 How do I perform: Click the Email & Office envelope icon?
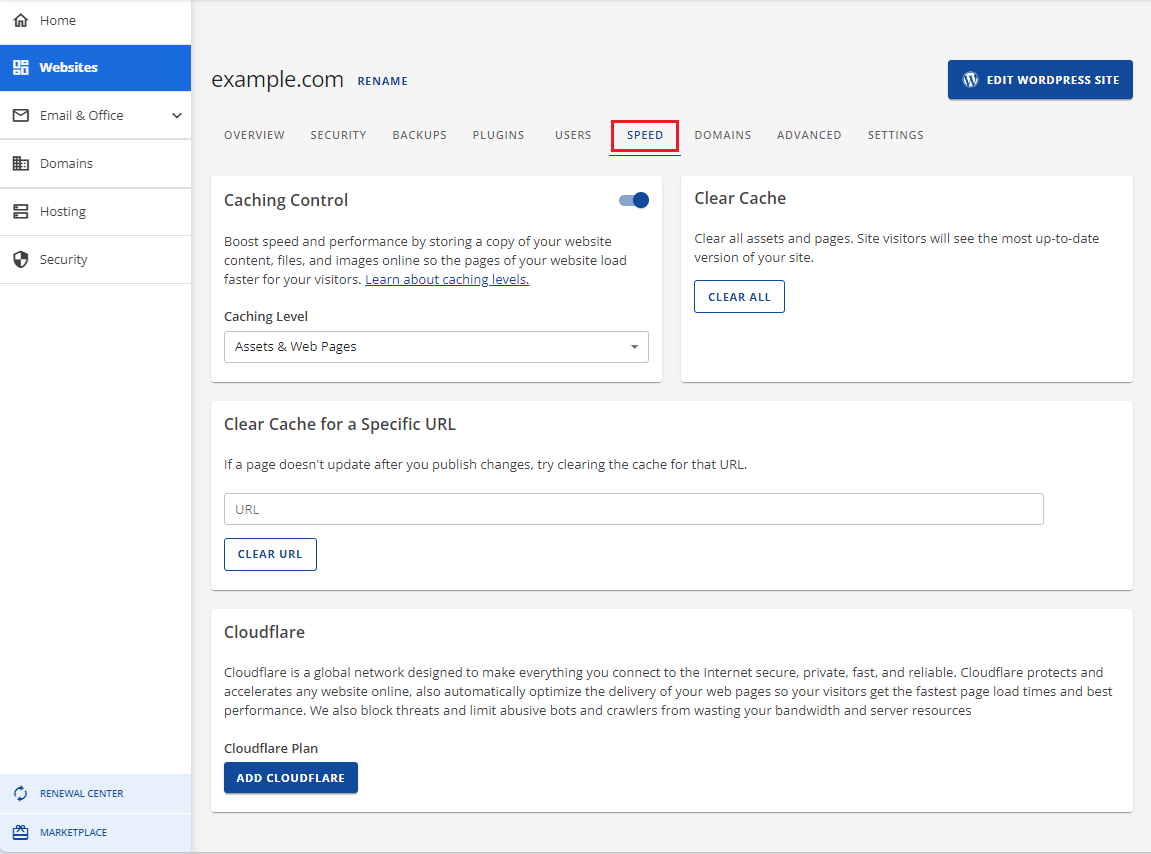(20, 115)
